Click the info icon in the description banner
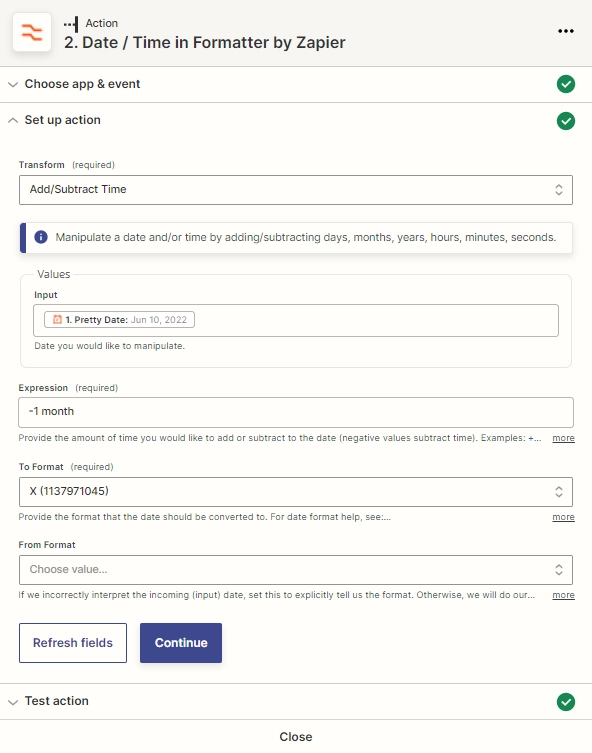This screenshot has height=753, width=592. tap(41, 237)
